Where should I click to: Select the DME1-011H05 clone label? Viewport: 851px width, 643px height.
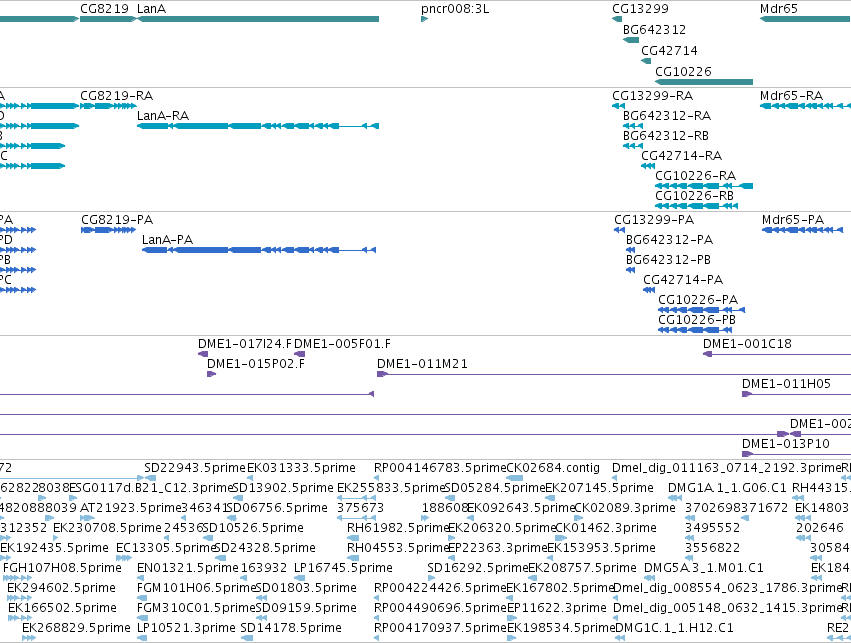786,384
